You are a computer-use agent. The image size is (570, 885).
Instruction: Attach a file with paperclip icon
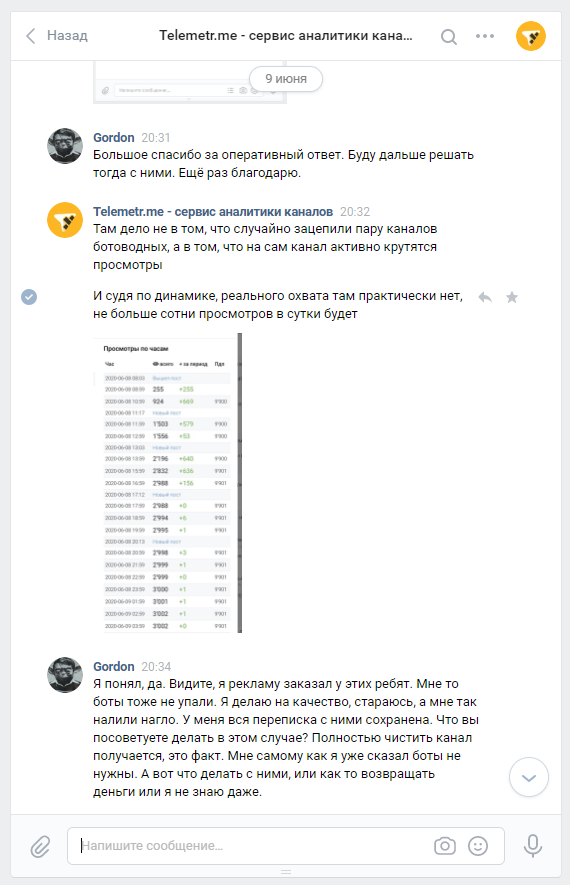coord(40,847)
